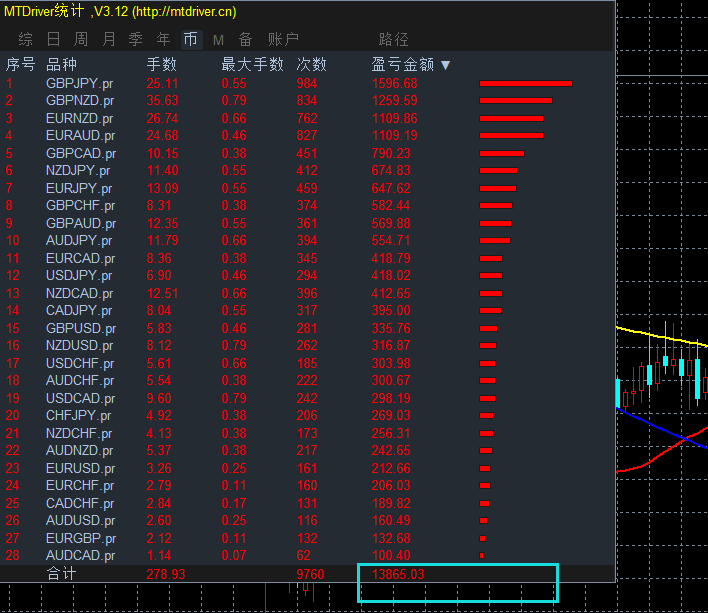Open the 路径 path tab
Screen dimensions: 708x613
coord(394,39)
